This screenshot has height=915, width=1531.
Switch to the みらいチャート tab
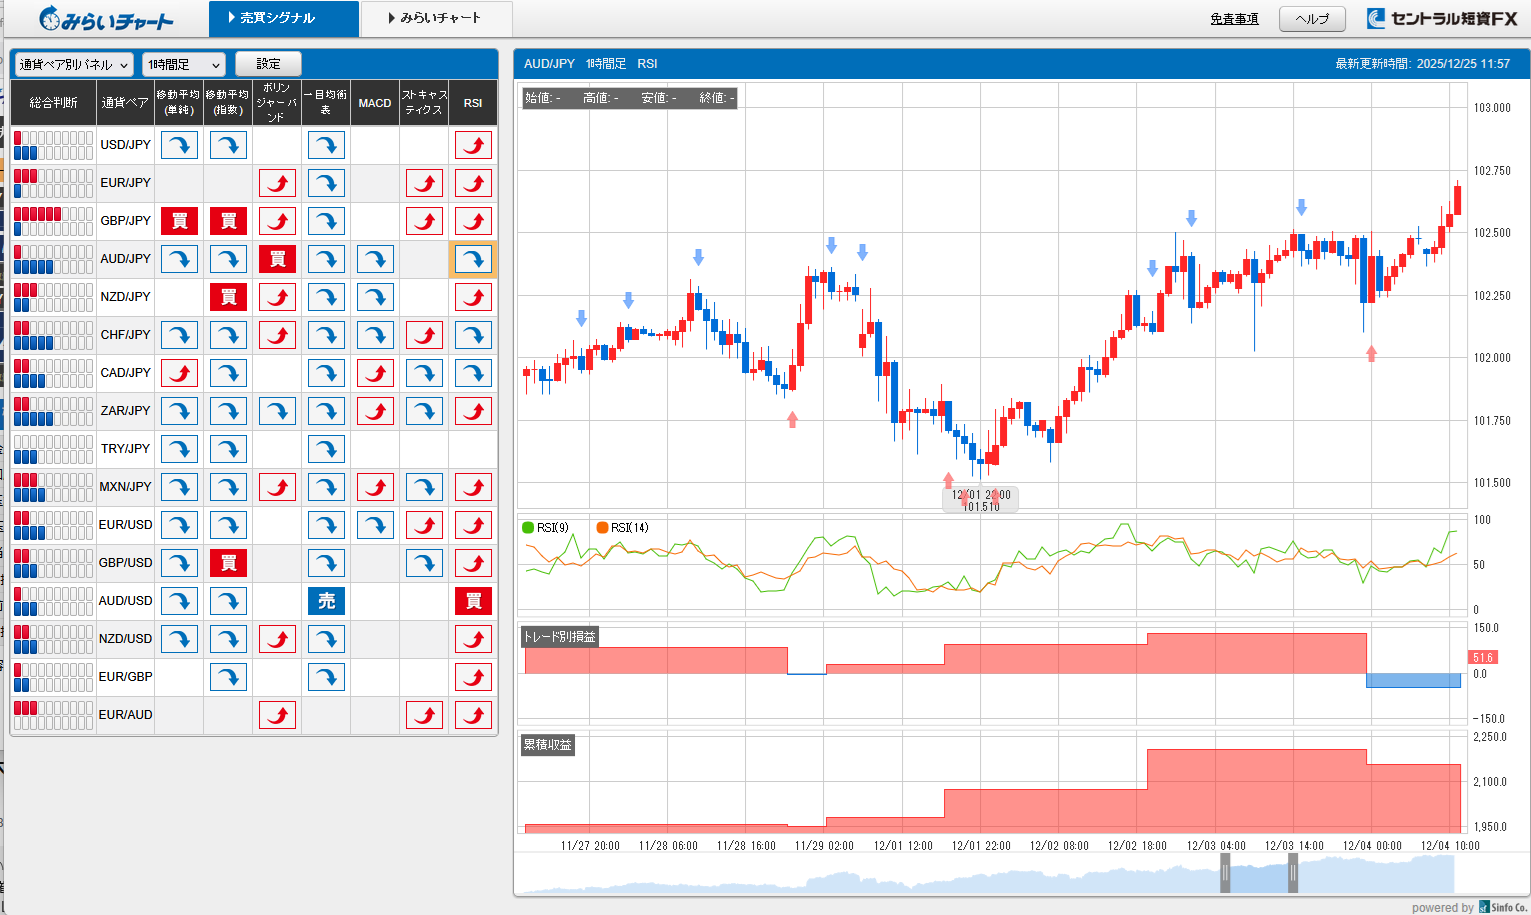436,18
